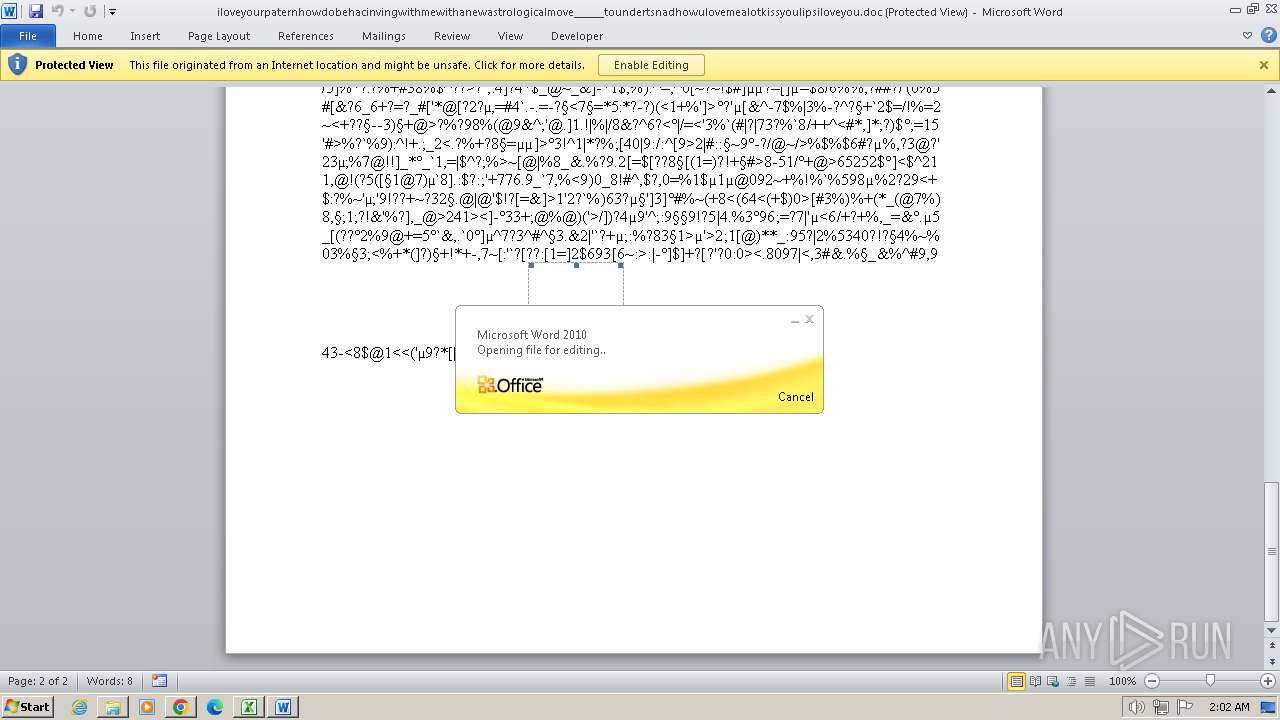
Task: Click the Save icon in Quick Access Toolbar
Action: (x=36, y=11)
